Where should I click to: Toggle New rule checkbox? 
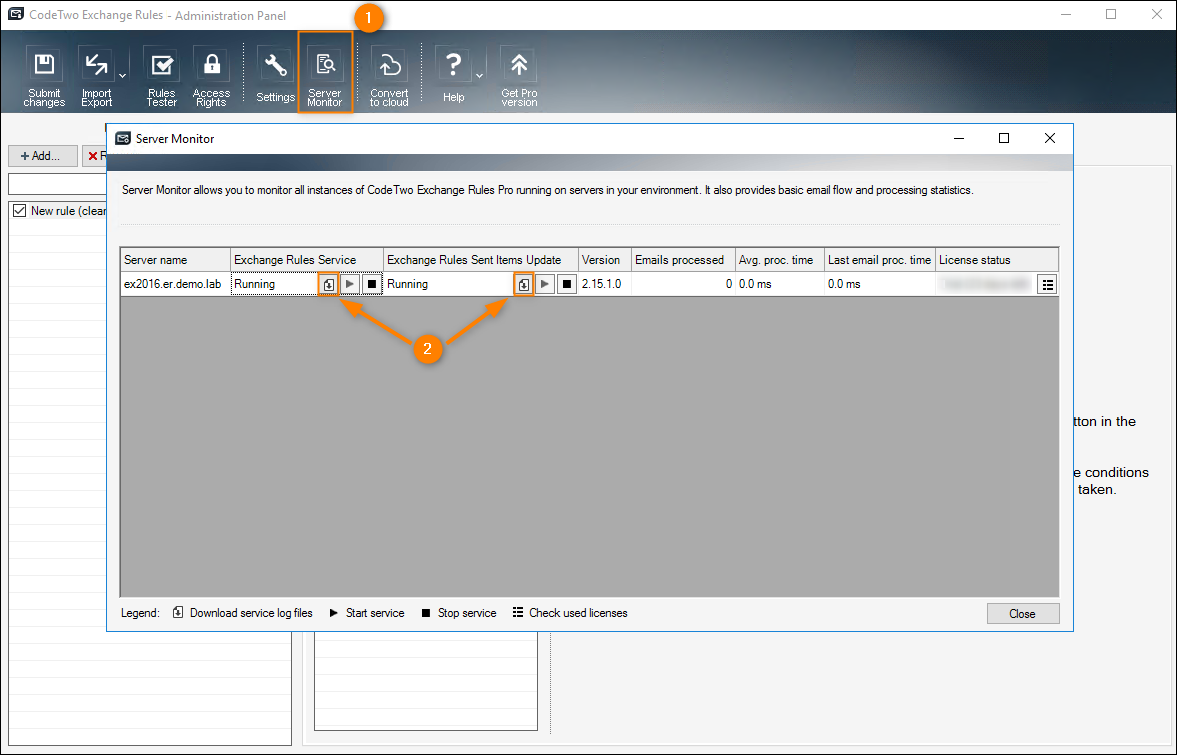pos(20,211)
